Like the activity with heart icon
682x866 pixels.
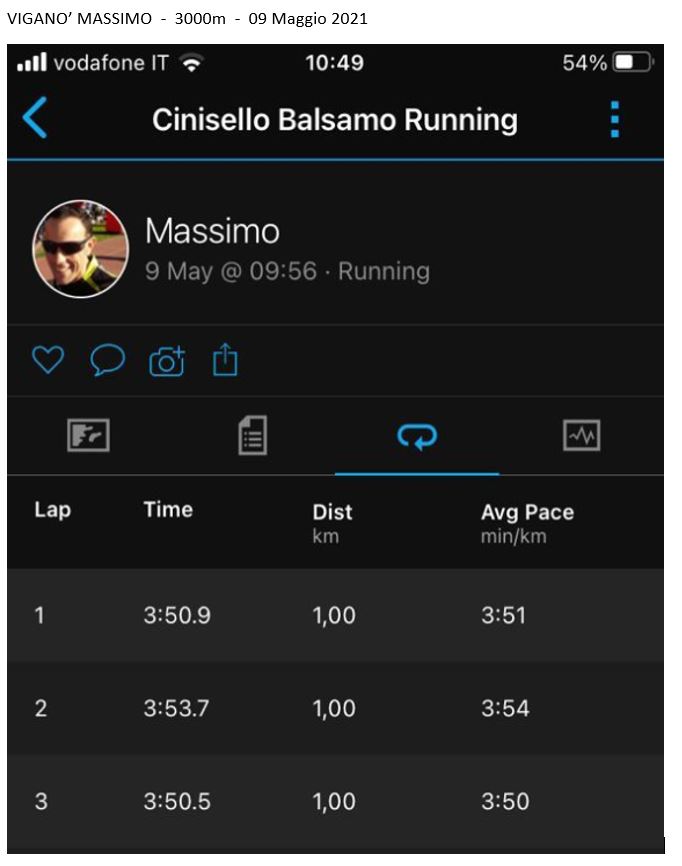coord(48,360)
